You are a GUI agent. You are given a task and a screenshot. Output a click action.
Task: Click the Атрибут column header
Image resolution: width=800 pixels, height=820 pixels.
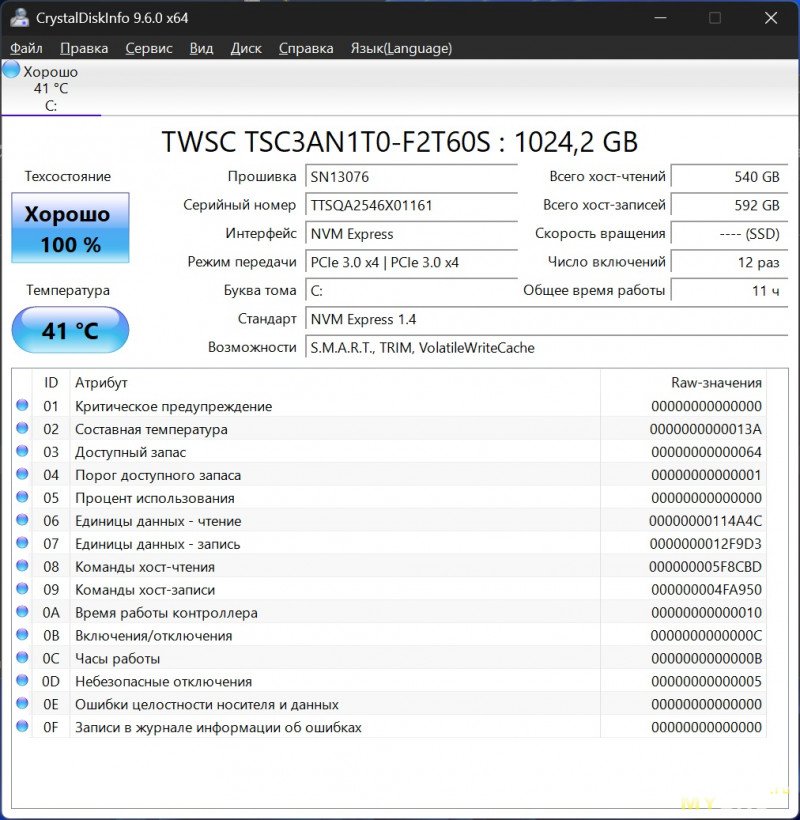(x=335, y=382)
